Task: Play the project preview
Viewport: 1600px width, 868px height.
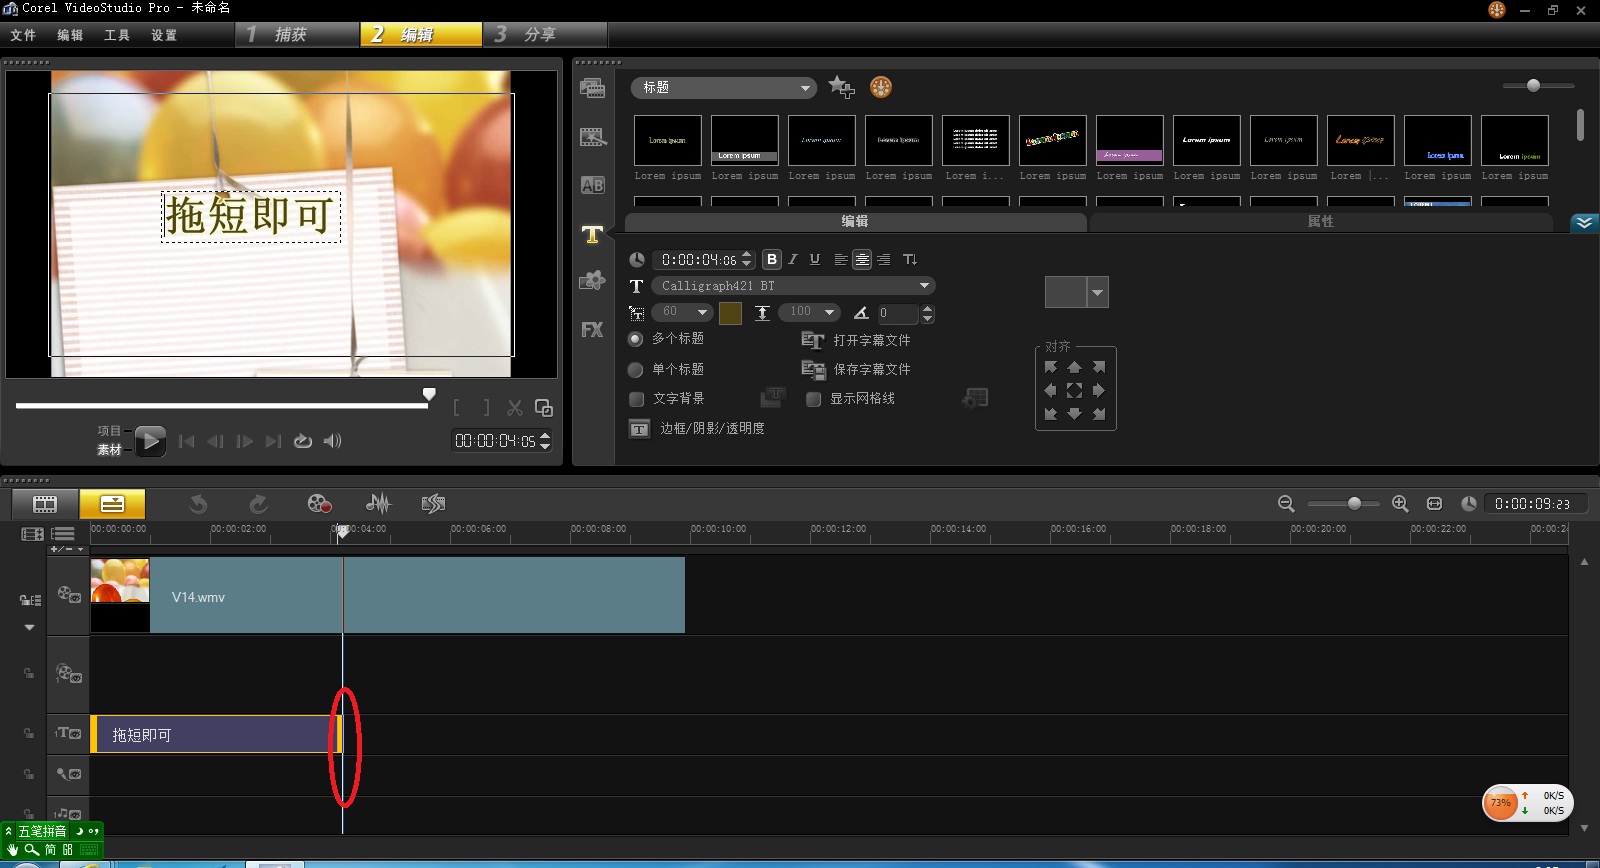Action: click(150, 441)
